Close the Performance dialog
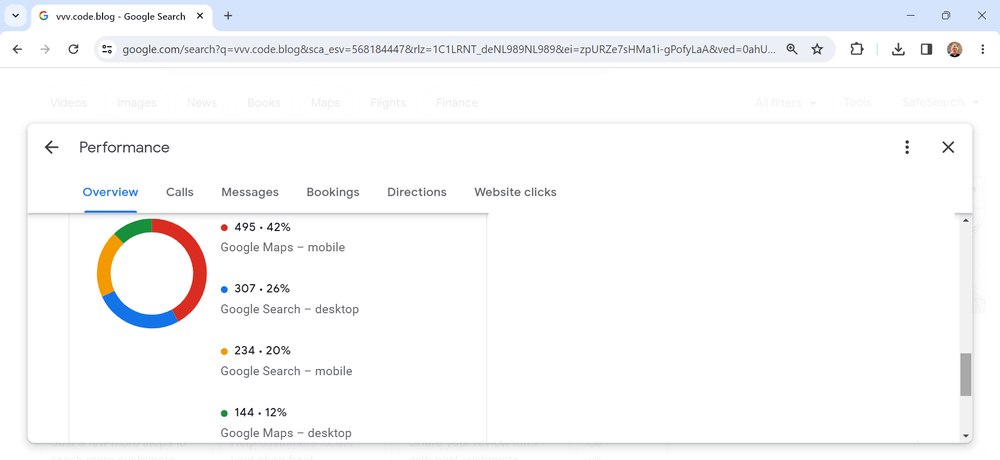Screen dimensions: 1000x460 click(x=948, y=147)
